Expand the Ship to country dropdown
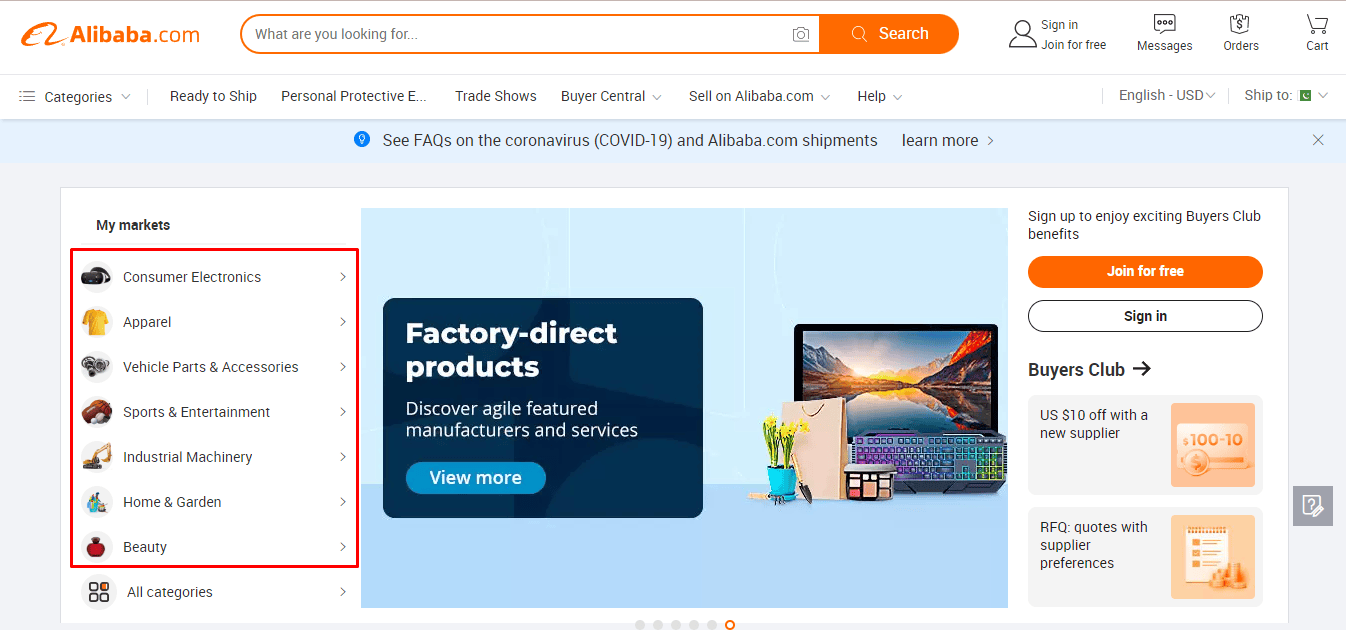The width and height of the screenshot is (1346, 630). pos(1286,96)
